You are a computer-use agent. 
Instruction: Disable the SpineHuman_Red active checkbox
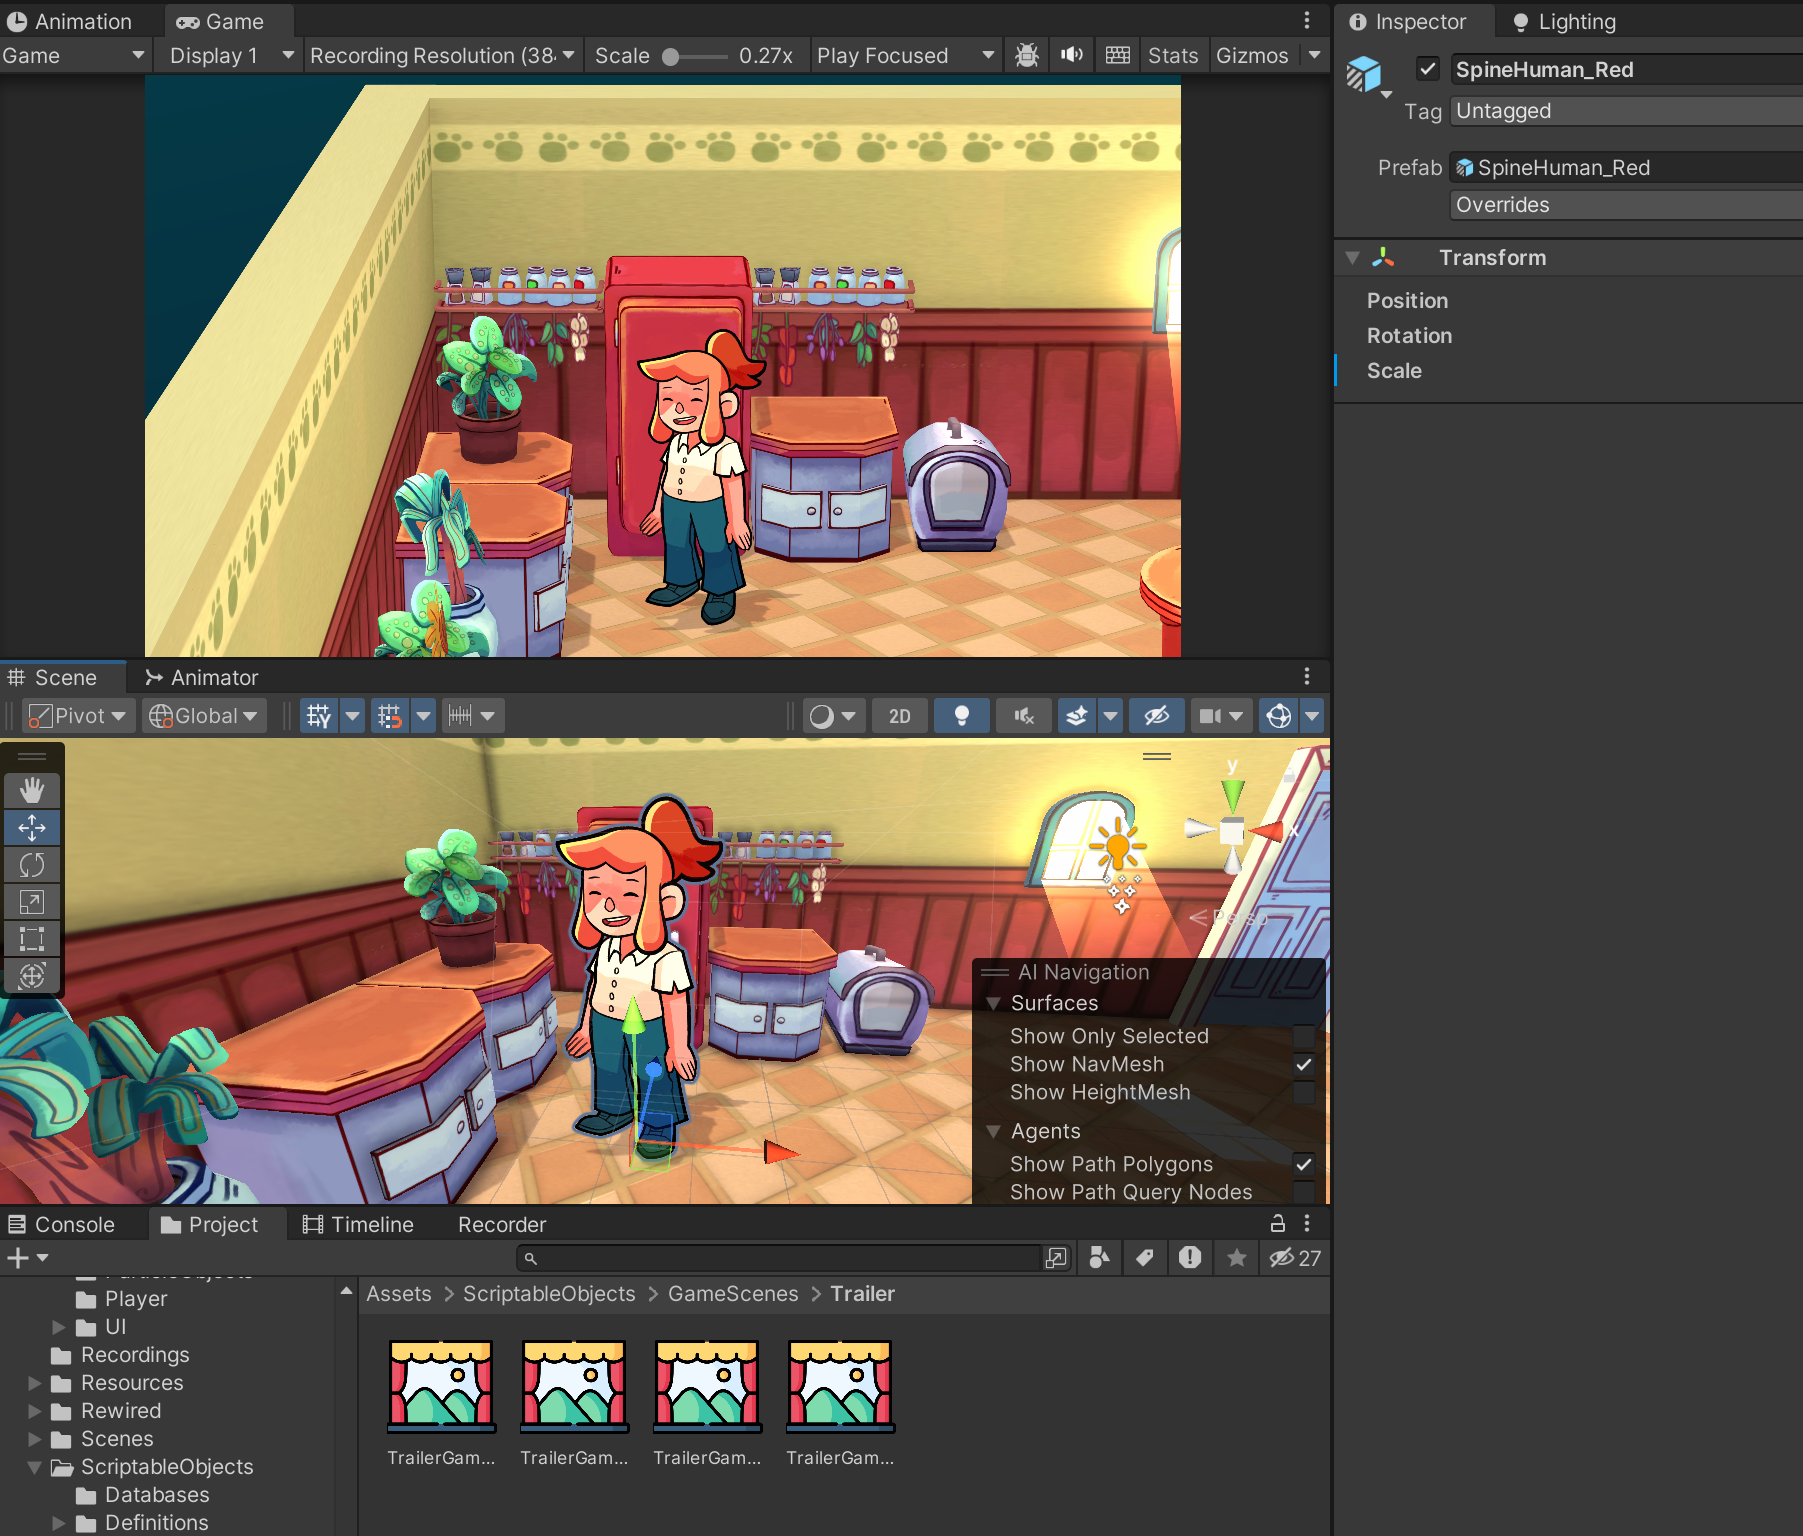[1427, 69]
